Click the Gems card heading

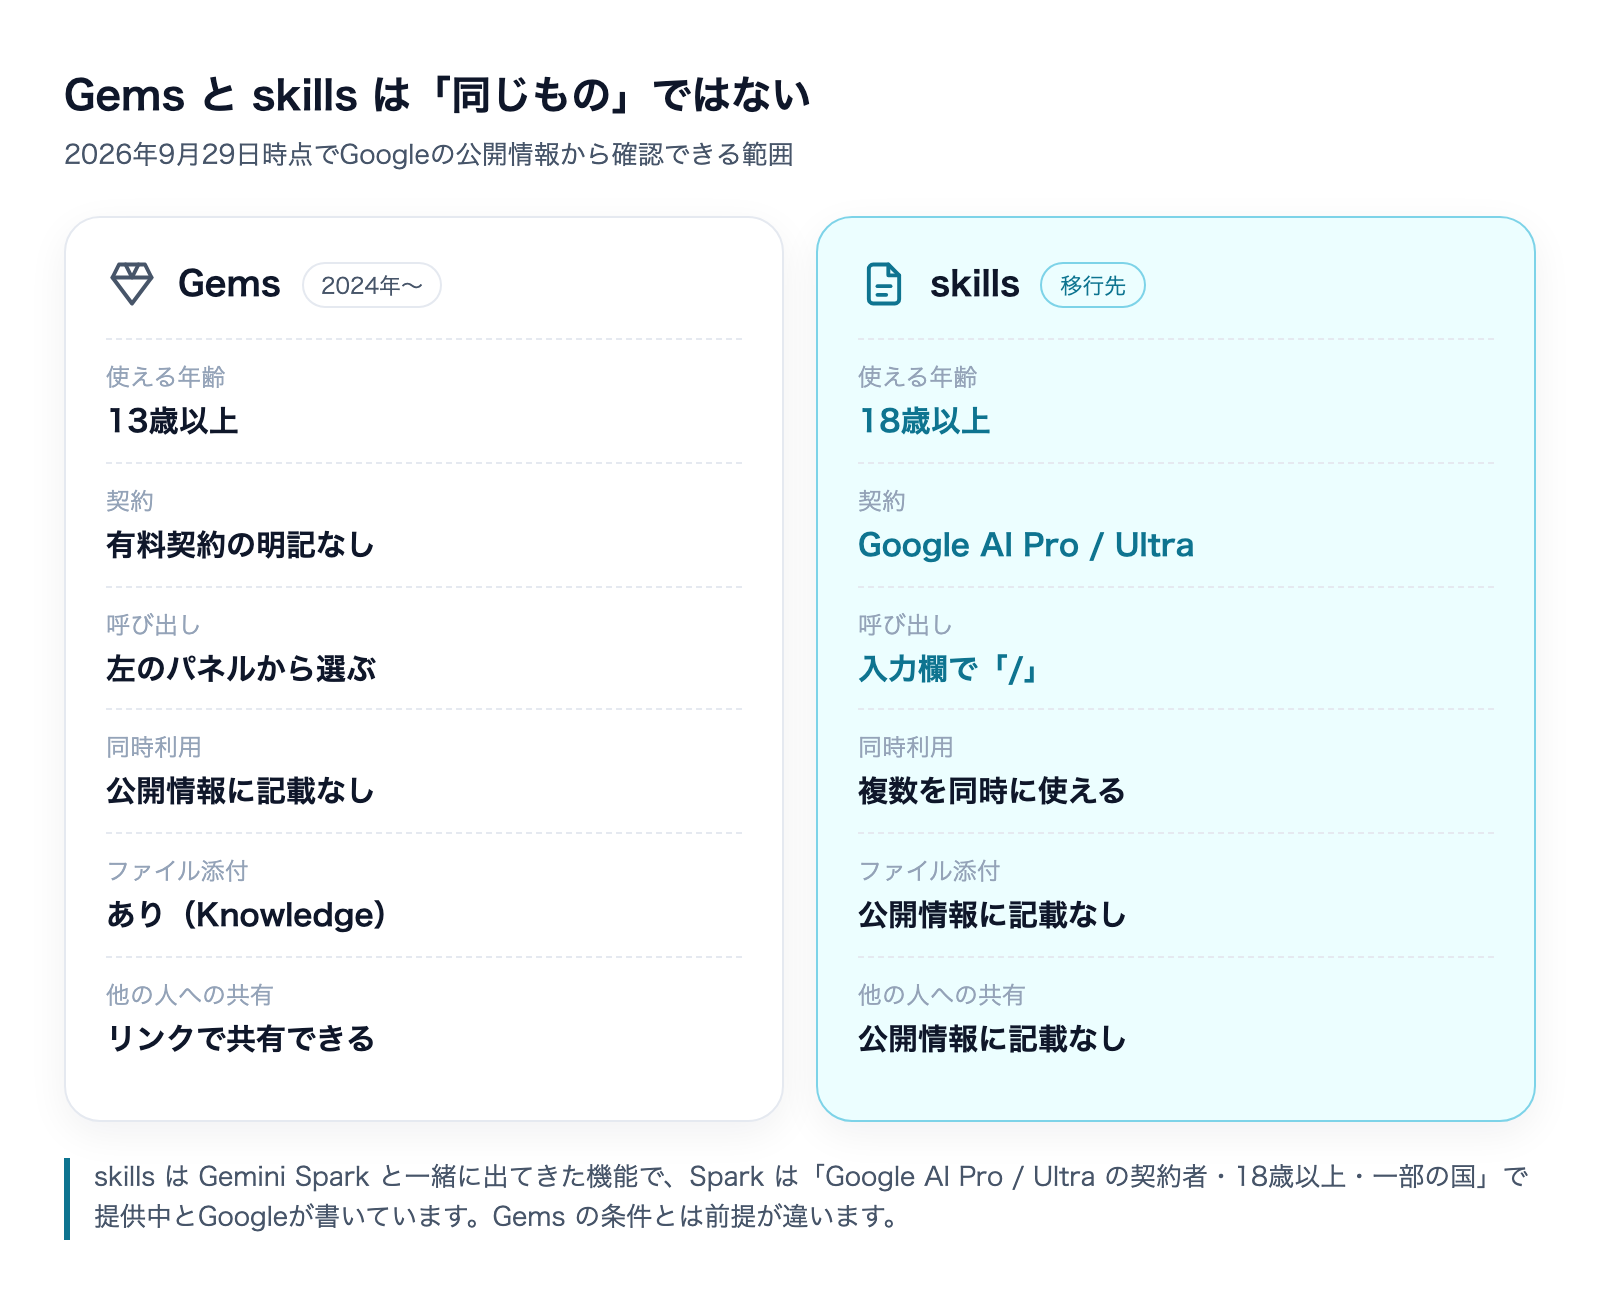coord(229,284)
